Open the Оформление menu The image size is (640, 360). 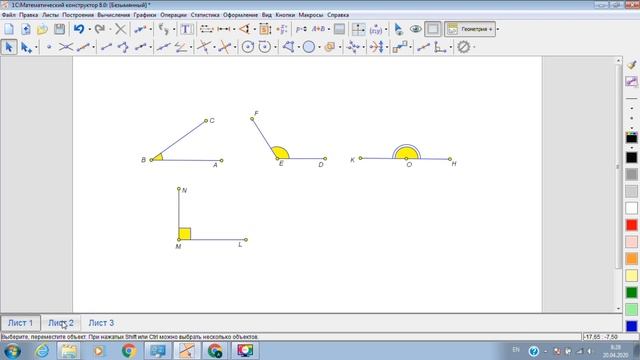[x=240, y=15]
